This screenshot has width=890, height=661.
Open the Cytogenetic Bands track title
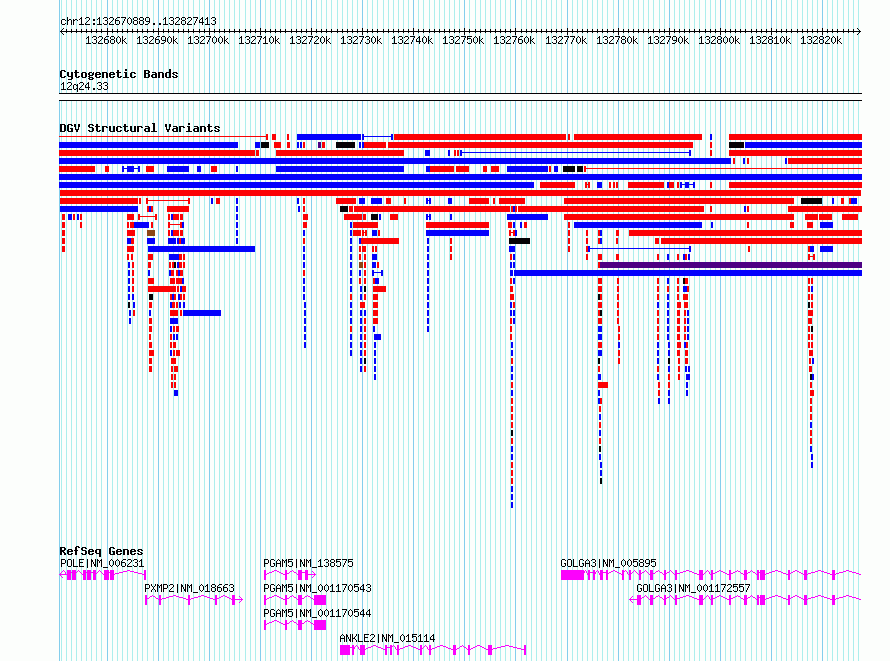click(119, 74)
